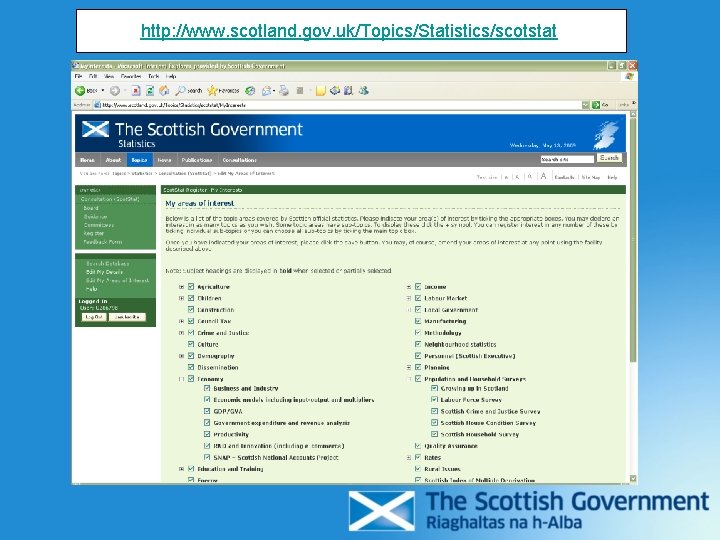Image resolution: width=720 pixels, height=540 pixels.
Task: Untick the Scottish Household Survey checkbox
Action: click(x=434, y=434)
